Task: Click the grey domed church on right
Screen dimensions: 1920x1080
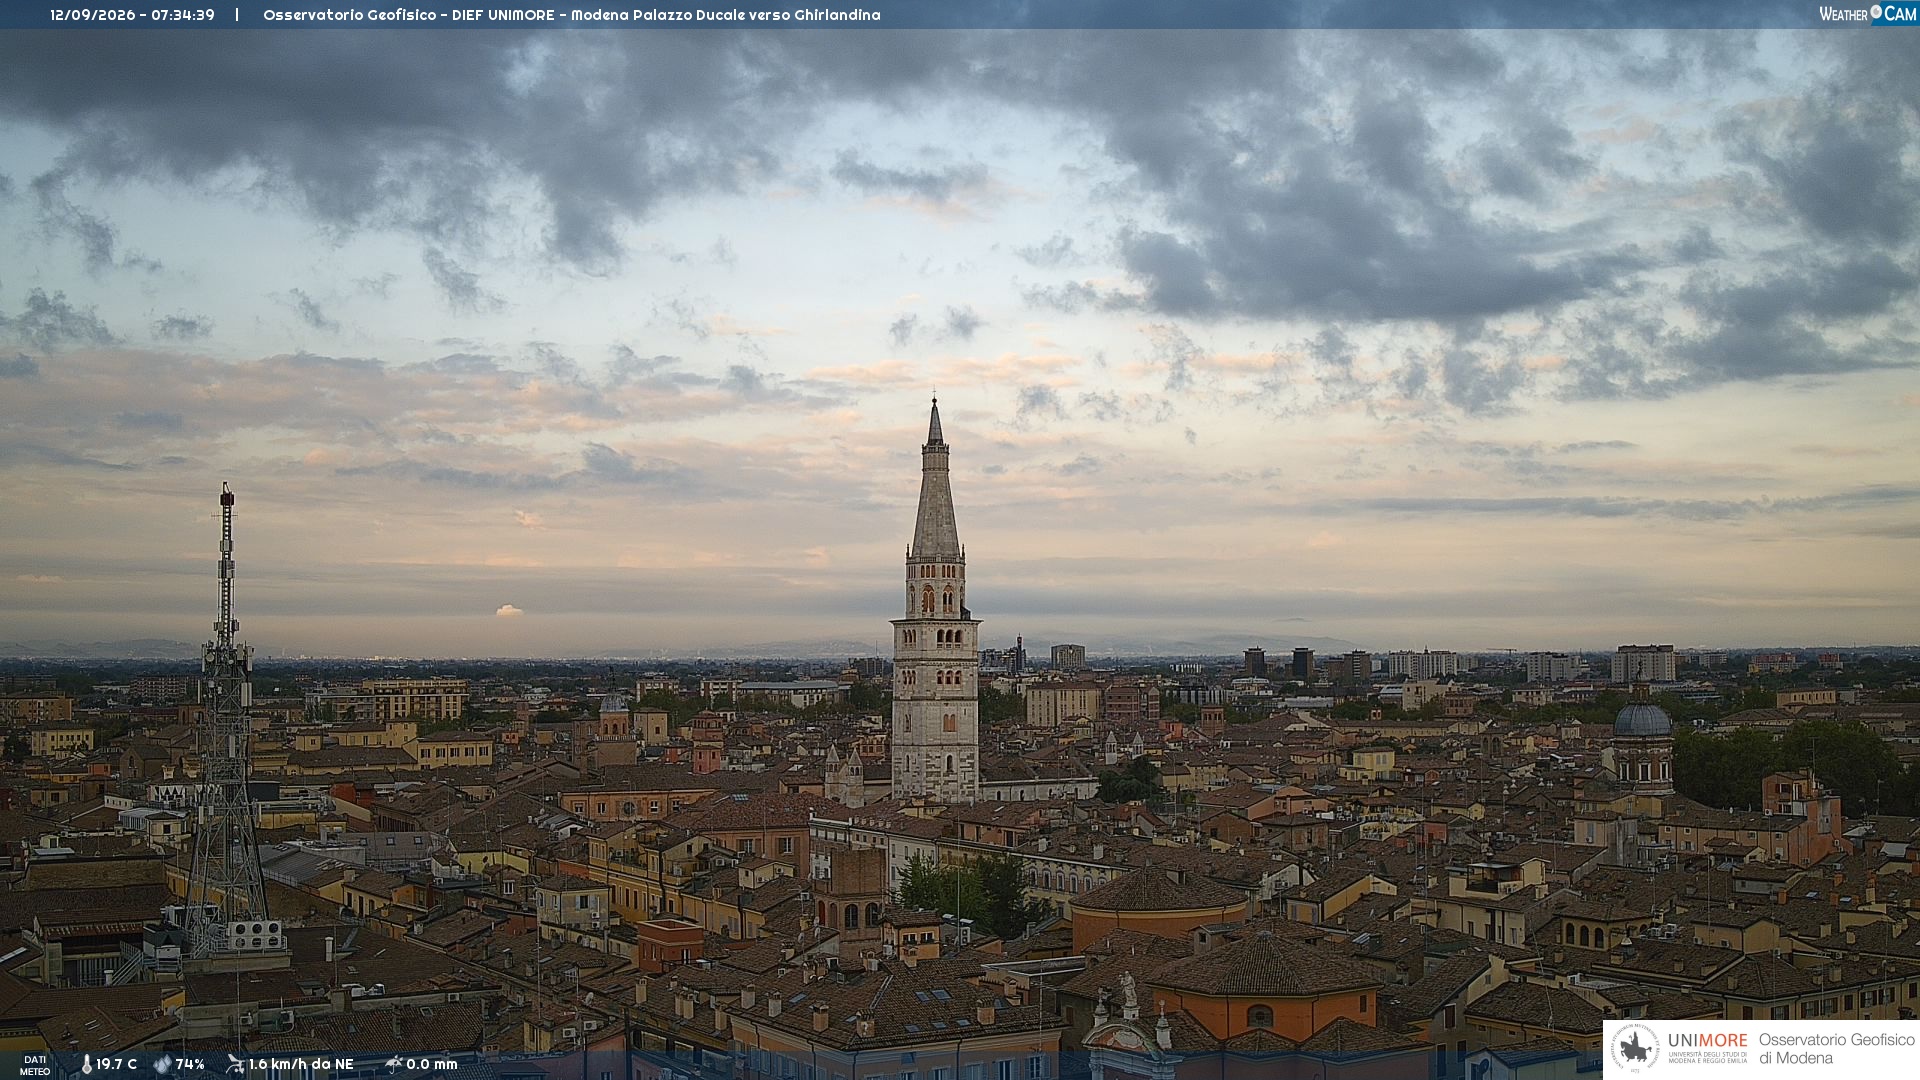Action: coord(1642,740)
